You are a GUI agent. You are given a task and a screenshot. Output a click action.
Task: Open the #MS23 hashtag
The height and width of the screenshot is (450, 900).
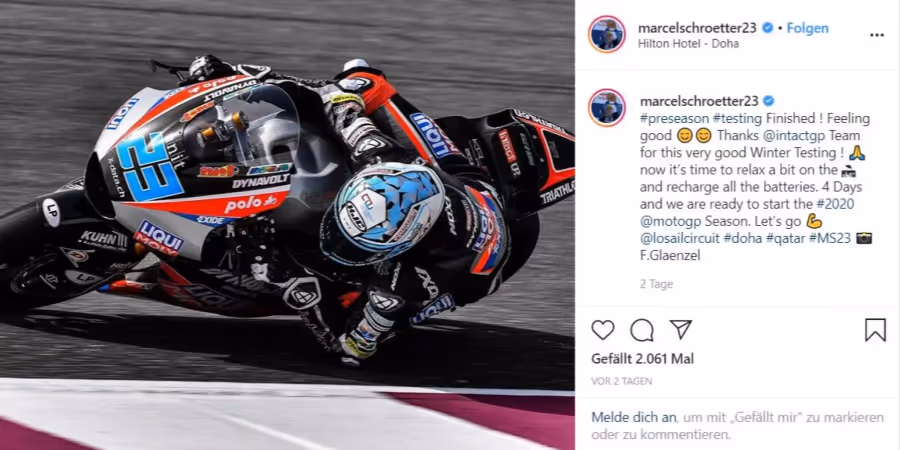829,239
